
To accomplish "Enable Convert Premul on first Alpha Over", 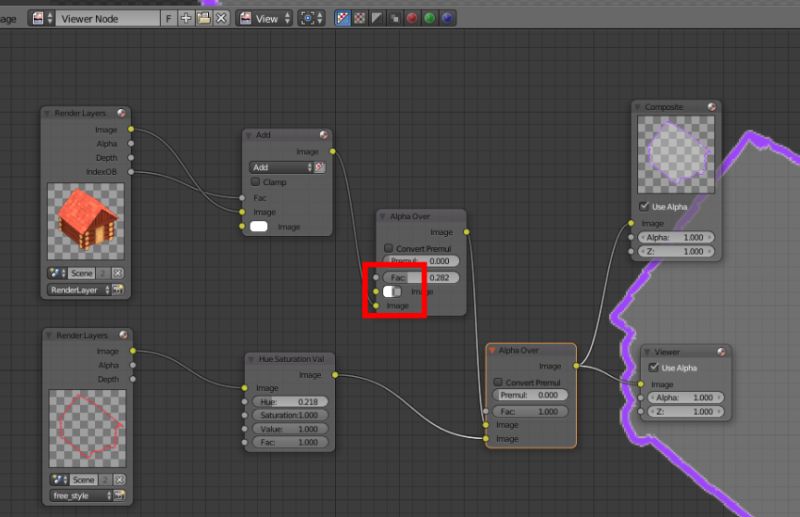I will (x=388, y=248).
